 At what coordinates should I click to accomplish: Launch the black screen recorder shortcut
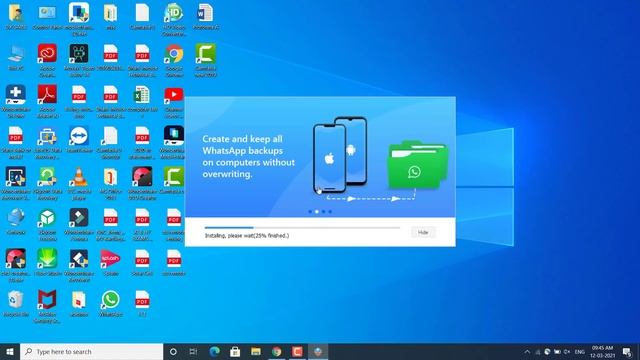click(x=79, y=60)
